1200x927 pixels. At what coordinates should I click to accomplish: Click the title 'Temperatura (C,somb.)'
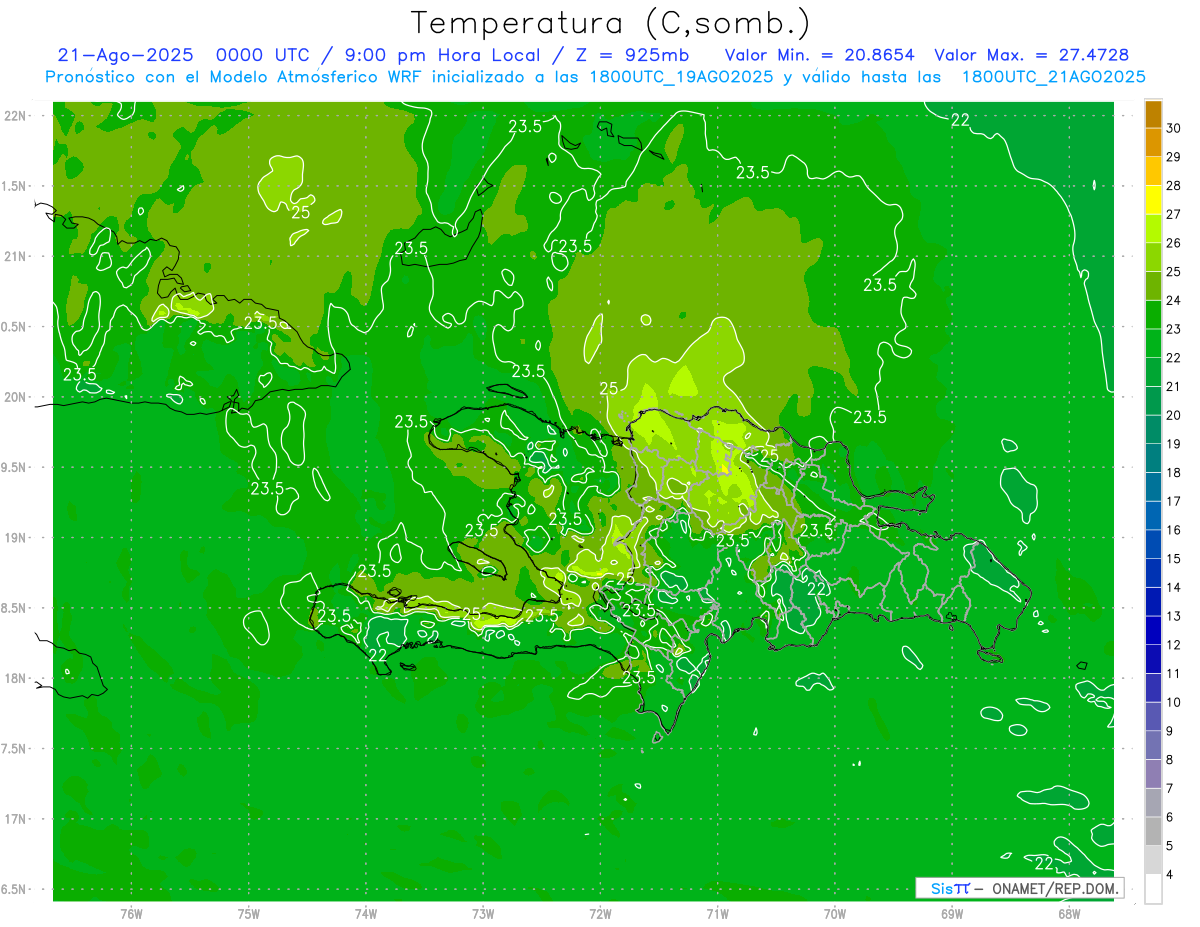[x=610, y=23]
